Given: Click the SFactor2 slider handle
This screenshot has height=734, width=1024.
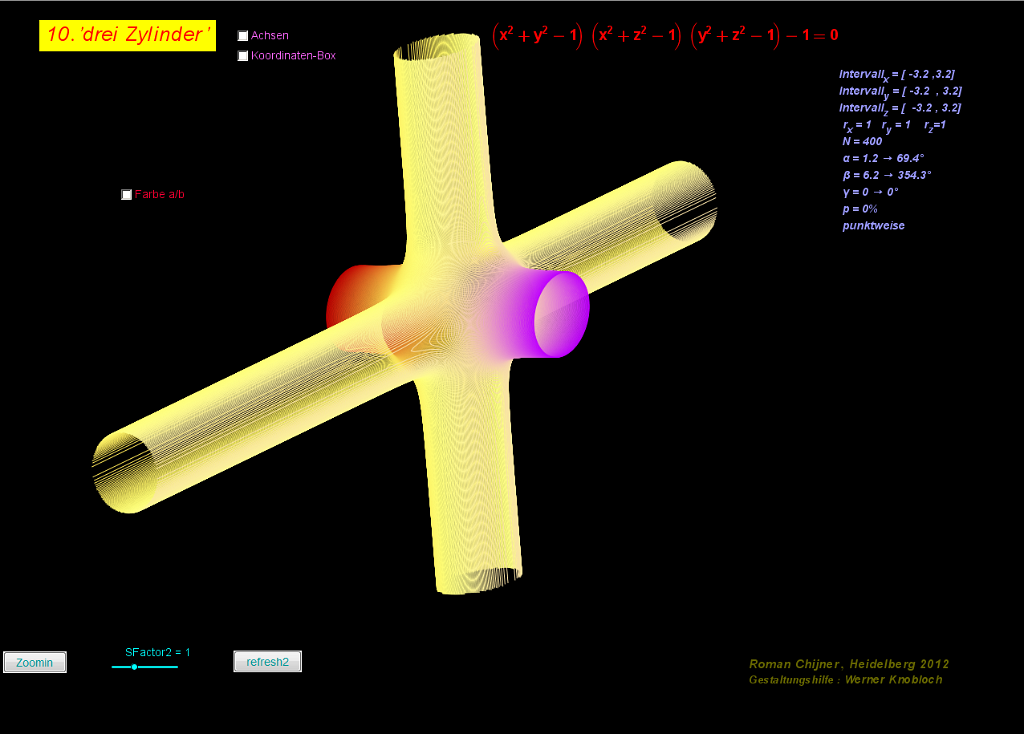Looking at the screenshot, I should click(x=134, y=667).
